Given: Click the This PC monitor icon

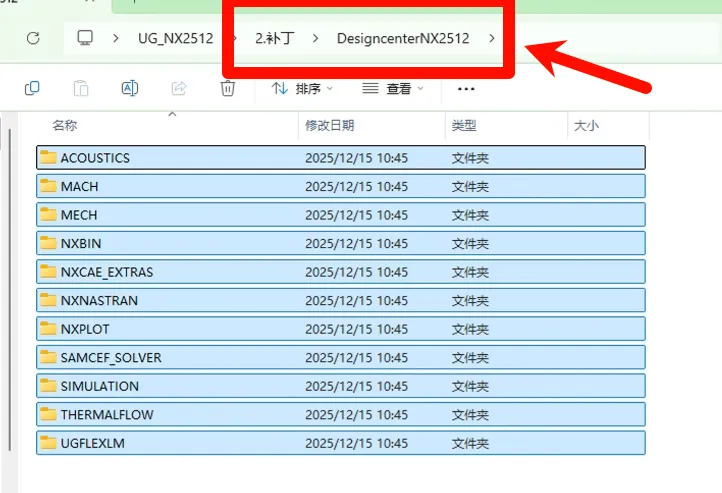Looking at the screenshot, I should pos(85,38).
